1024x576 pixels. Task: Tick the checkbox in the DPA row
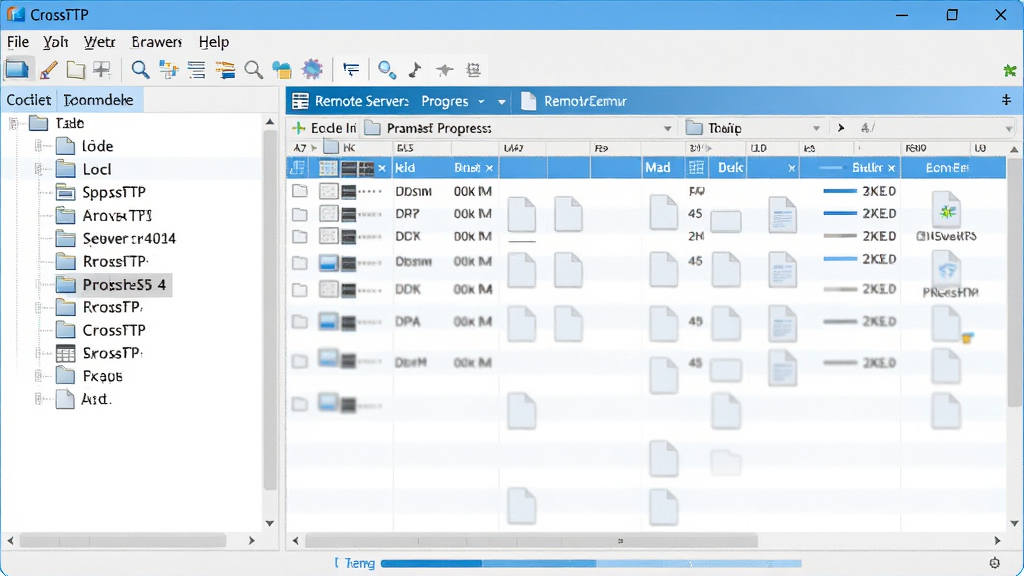click(300, 321)
